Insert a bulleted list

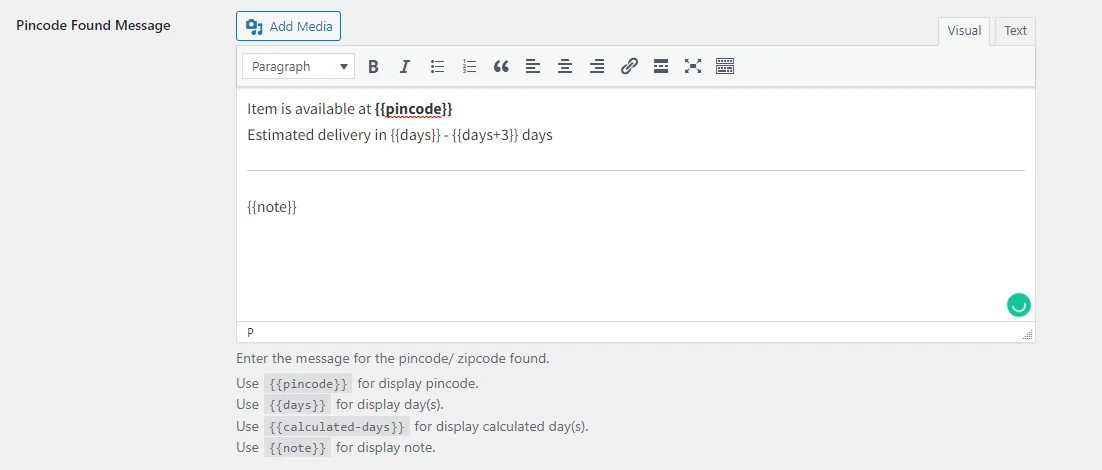coord(437,67)
